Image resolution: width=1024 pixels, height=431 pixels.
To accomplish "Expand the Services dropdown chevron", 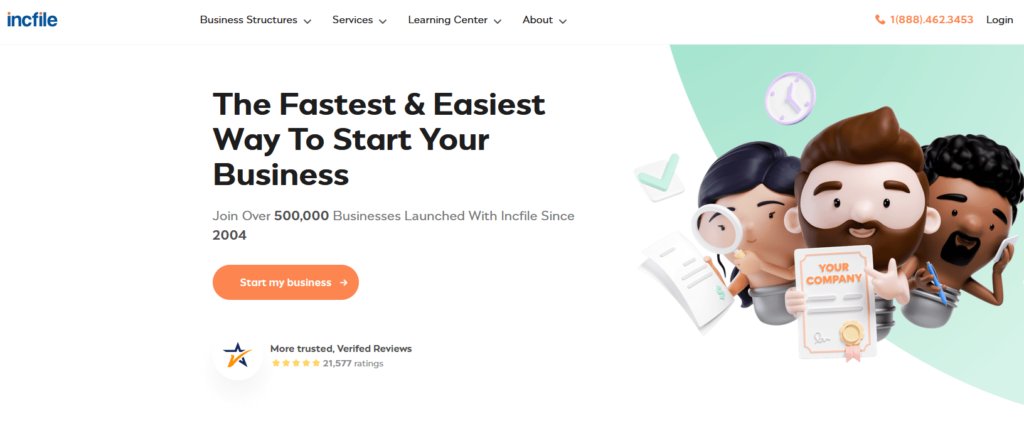I will 383,21.
